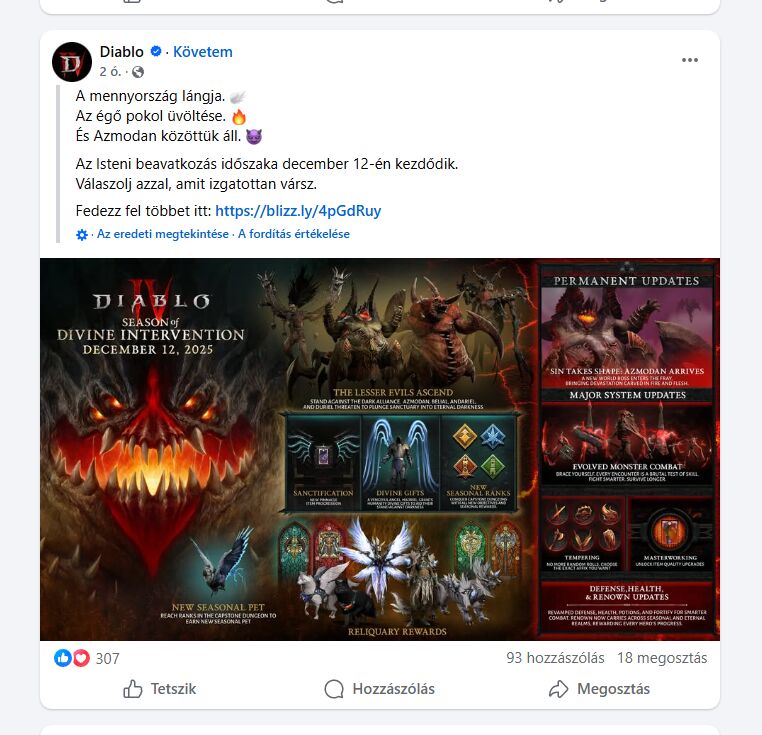762x735 pixels.
Task: Click the verified badge next to Diablo
Action: 156,51
